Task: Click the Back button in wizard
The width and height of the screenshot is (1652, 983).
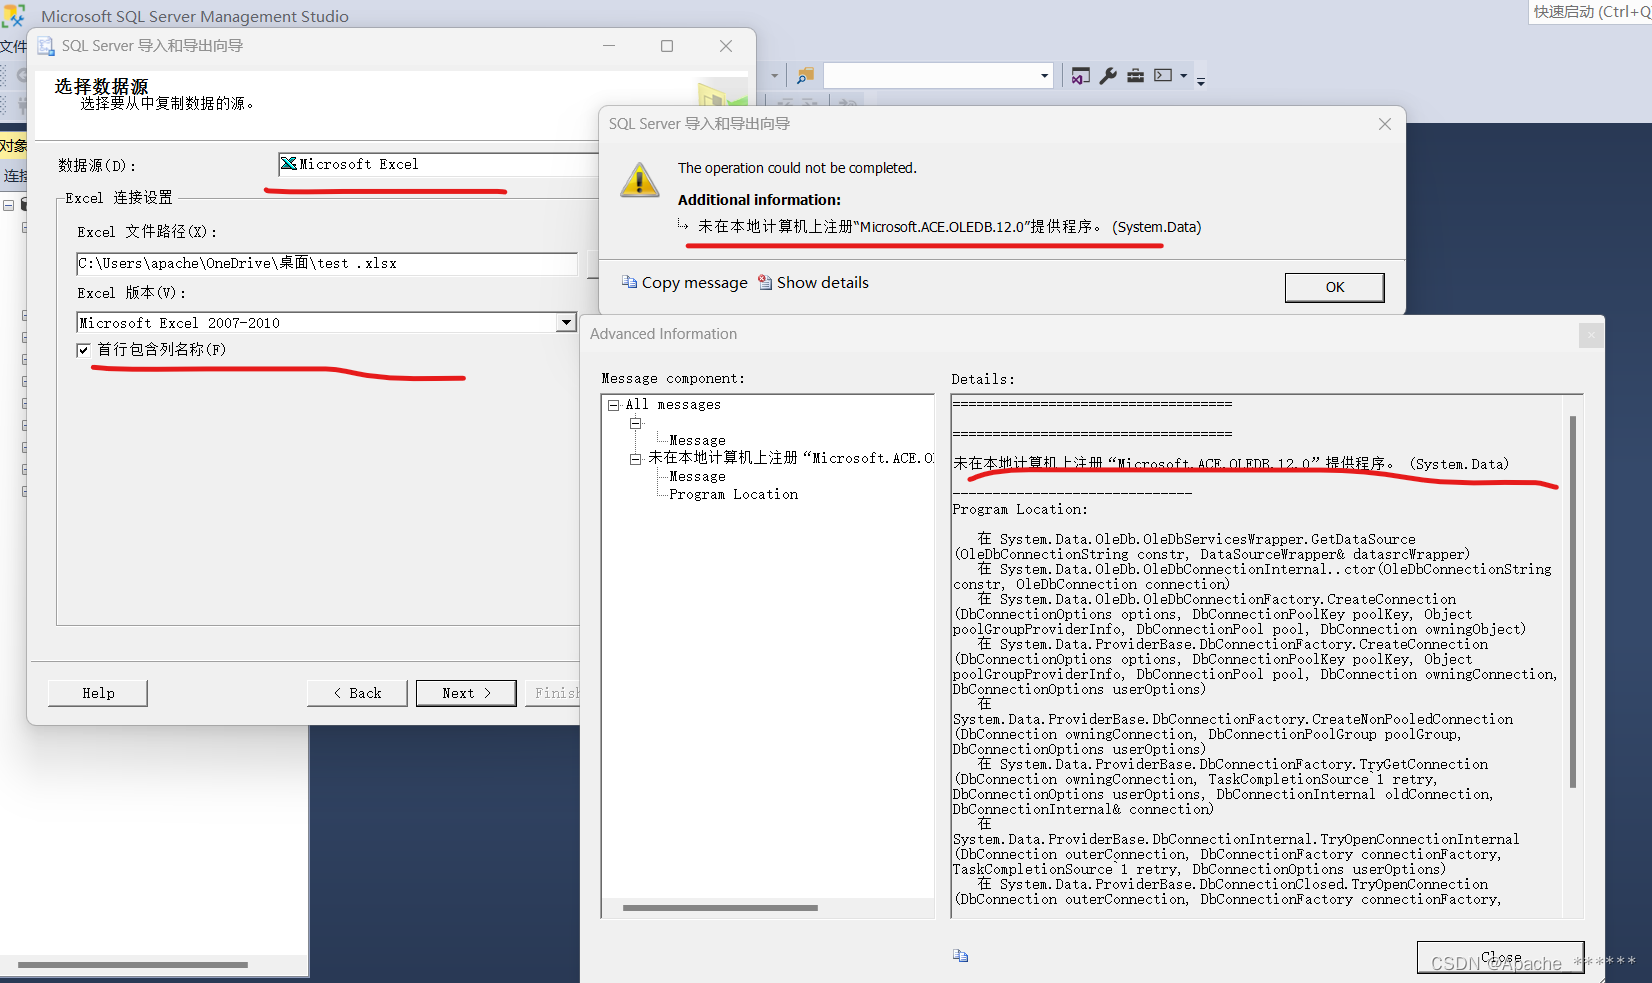Action: 357,693
